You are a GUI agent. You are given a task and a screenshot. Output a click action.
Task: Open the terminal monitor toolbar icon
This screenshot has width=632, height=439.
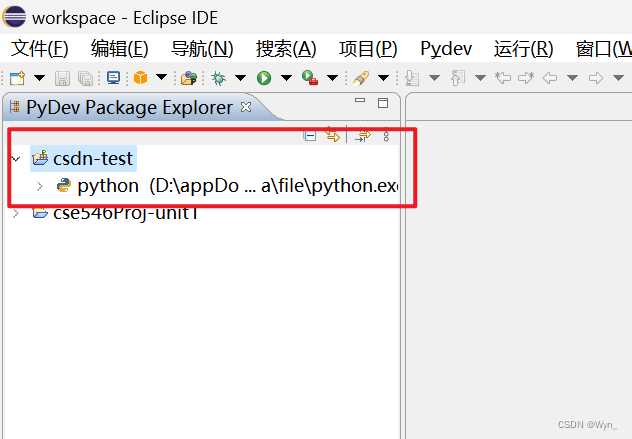point(113,78)
